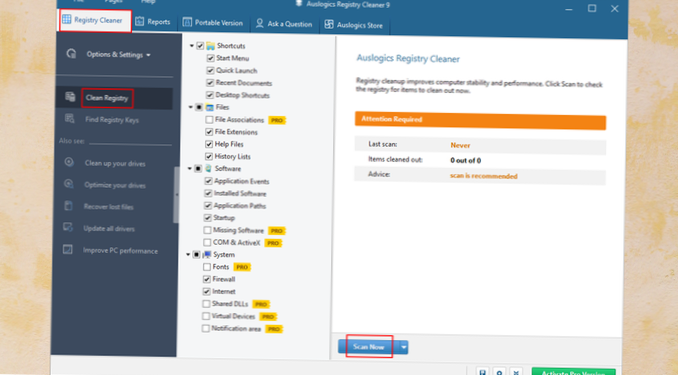Viewport: 678px width, 375px height.
Task: Click the Find Registry Keys icon
Action: [x=69, y=119]
